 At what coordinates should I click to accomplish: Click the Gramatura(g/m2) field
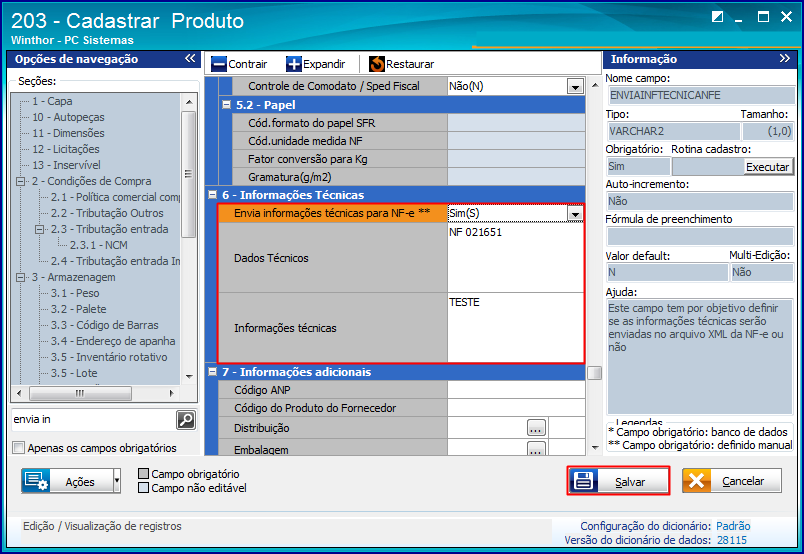point(516,176)
